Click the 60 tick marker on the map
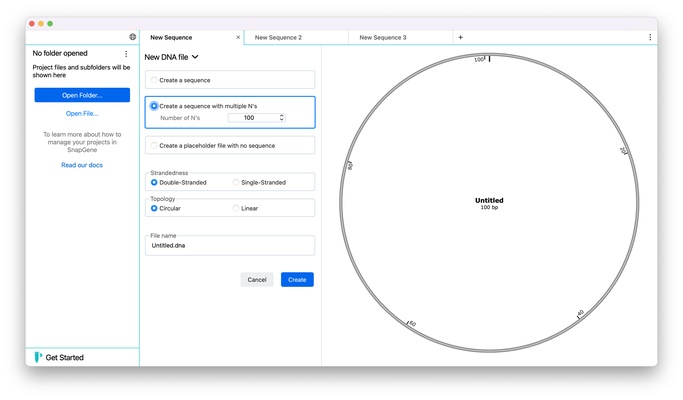 412,323
